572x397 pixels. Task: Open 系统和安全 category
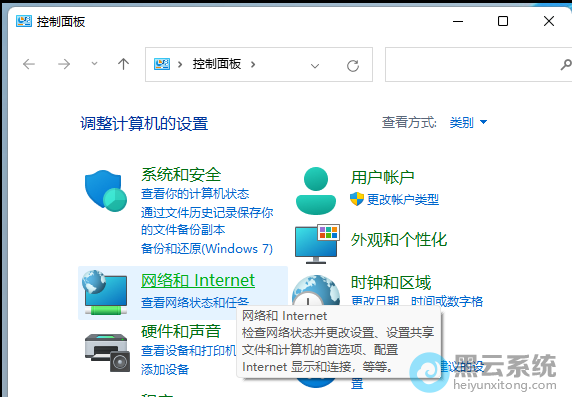pyautogui.click(x=181, y=174)
